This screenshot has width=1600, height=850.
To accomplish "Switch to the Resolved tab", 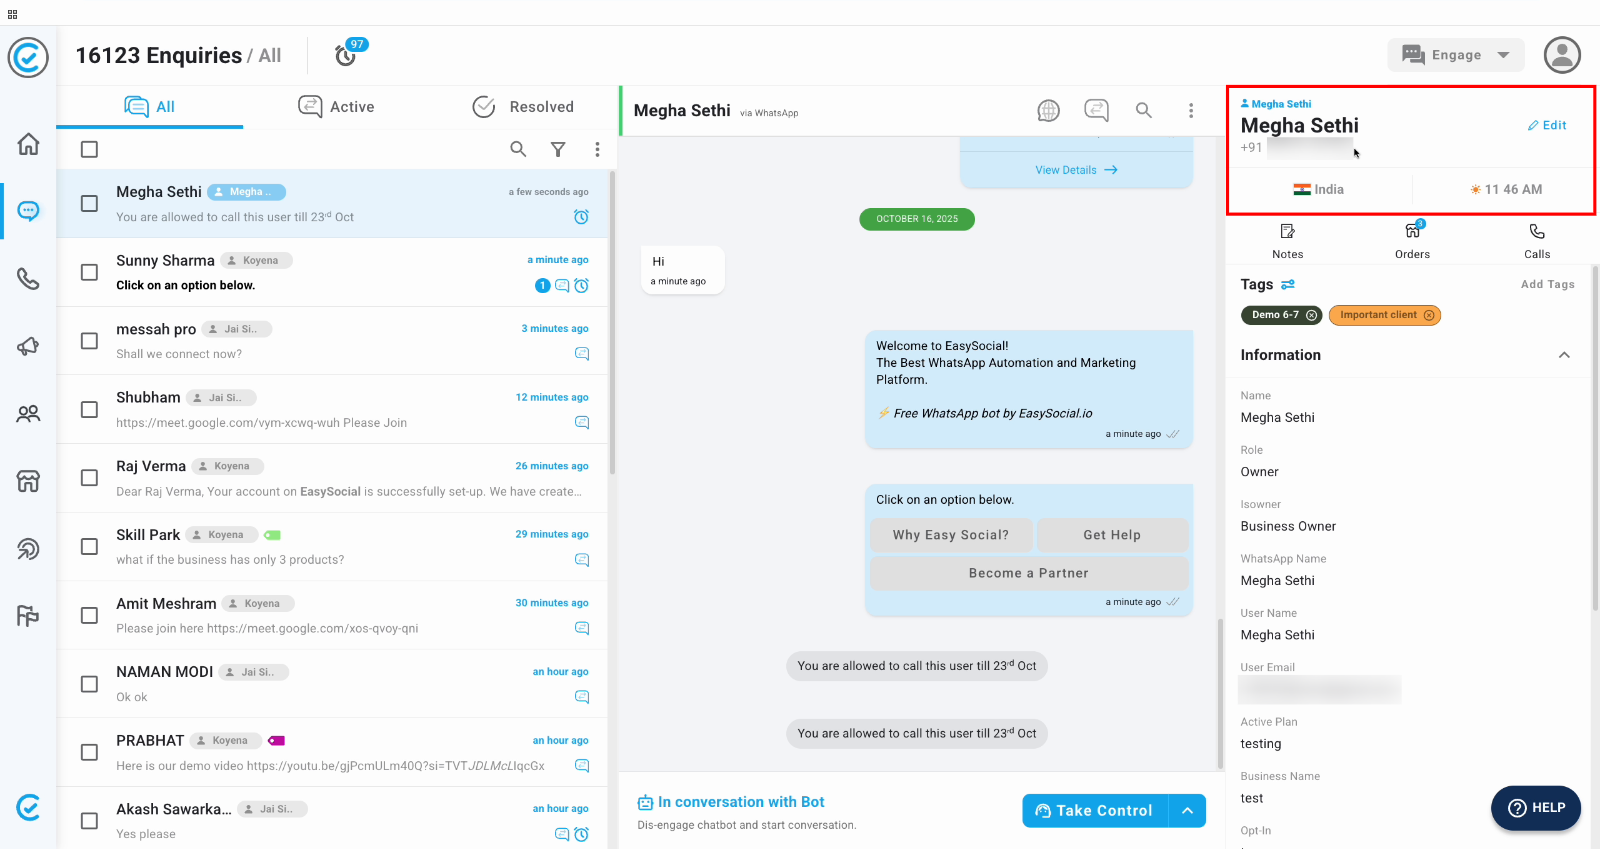I will coord(523,107).
